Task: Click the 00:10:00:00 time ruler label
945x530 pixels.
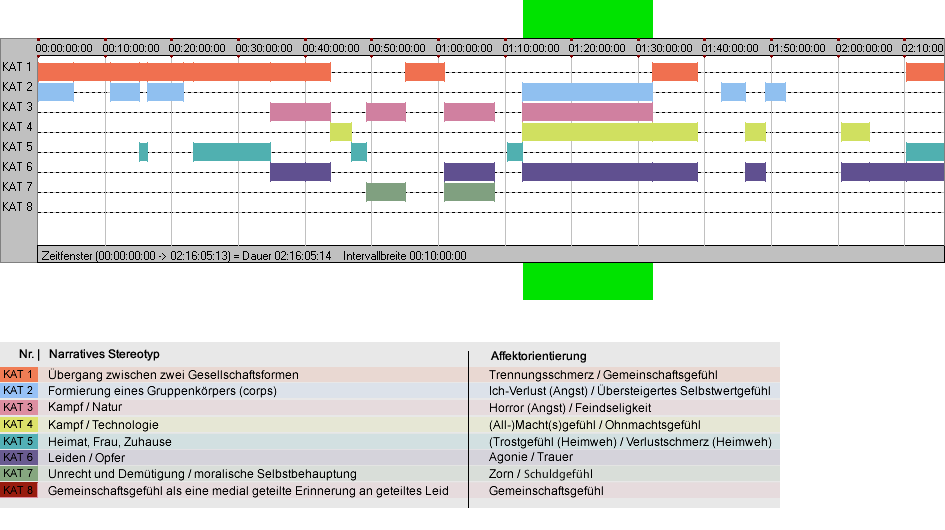Action: [131, 48]
